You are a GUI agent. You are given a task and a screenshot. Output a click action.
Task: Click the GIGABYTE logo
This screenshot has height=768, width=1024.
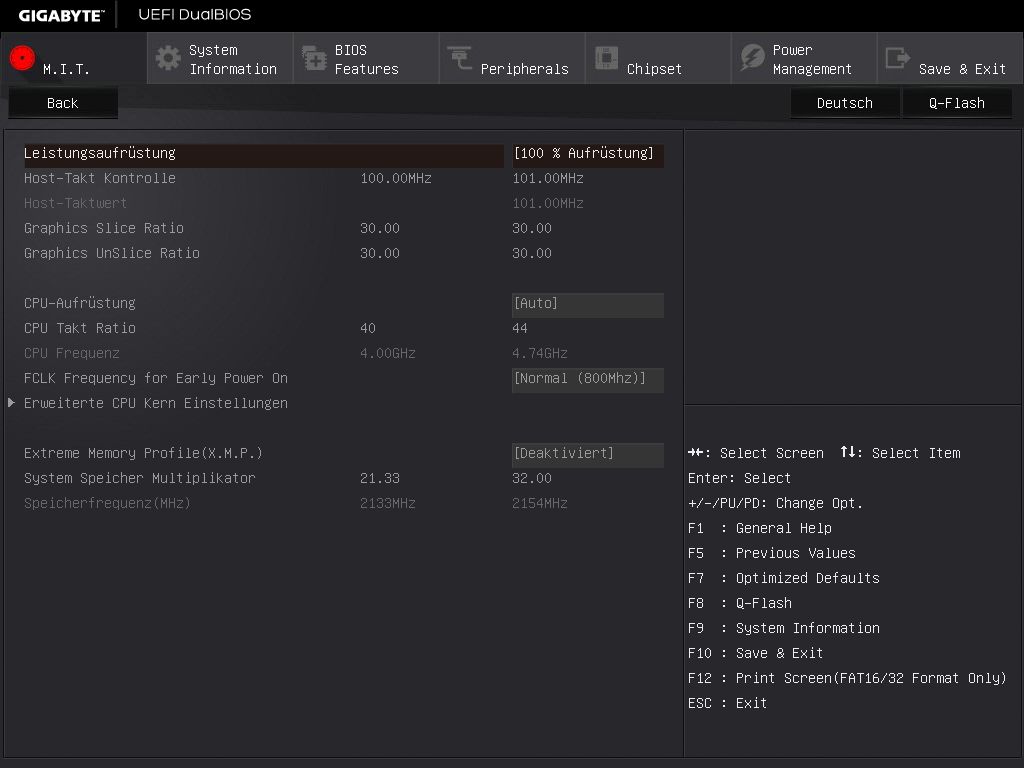(x=61, y=16)
